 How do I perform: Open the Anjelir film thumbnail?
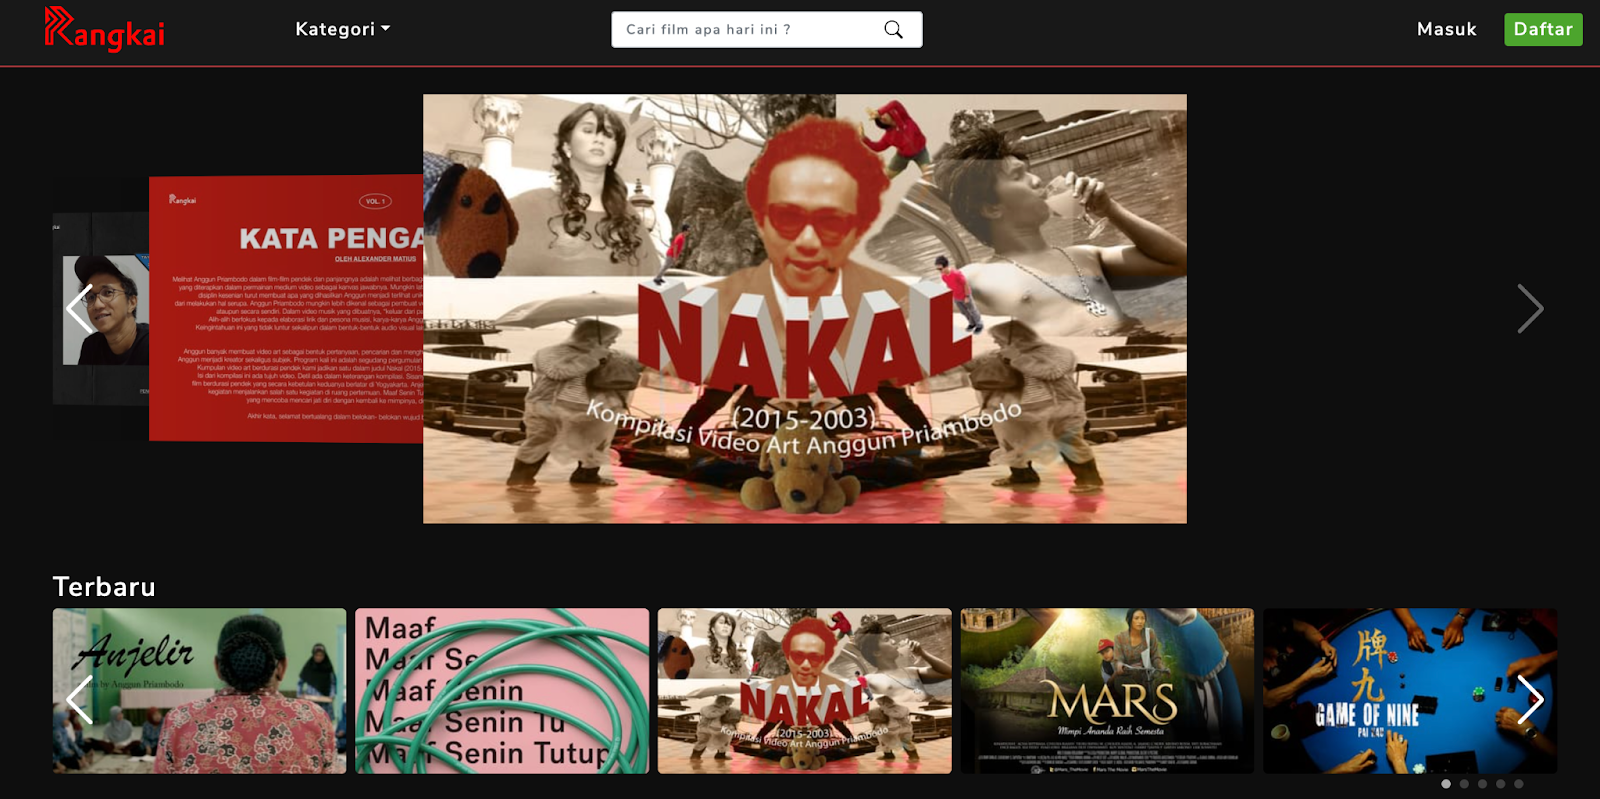tap(199, 691)
